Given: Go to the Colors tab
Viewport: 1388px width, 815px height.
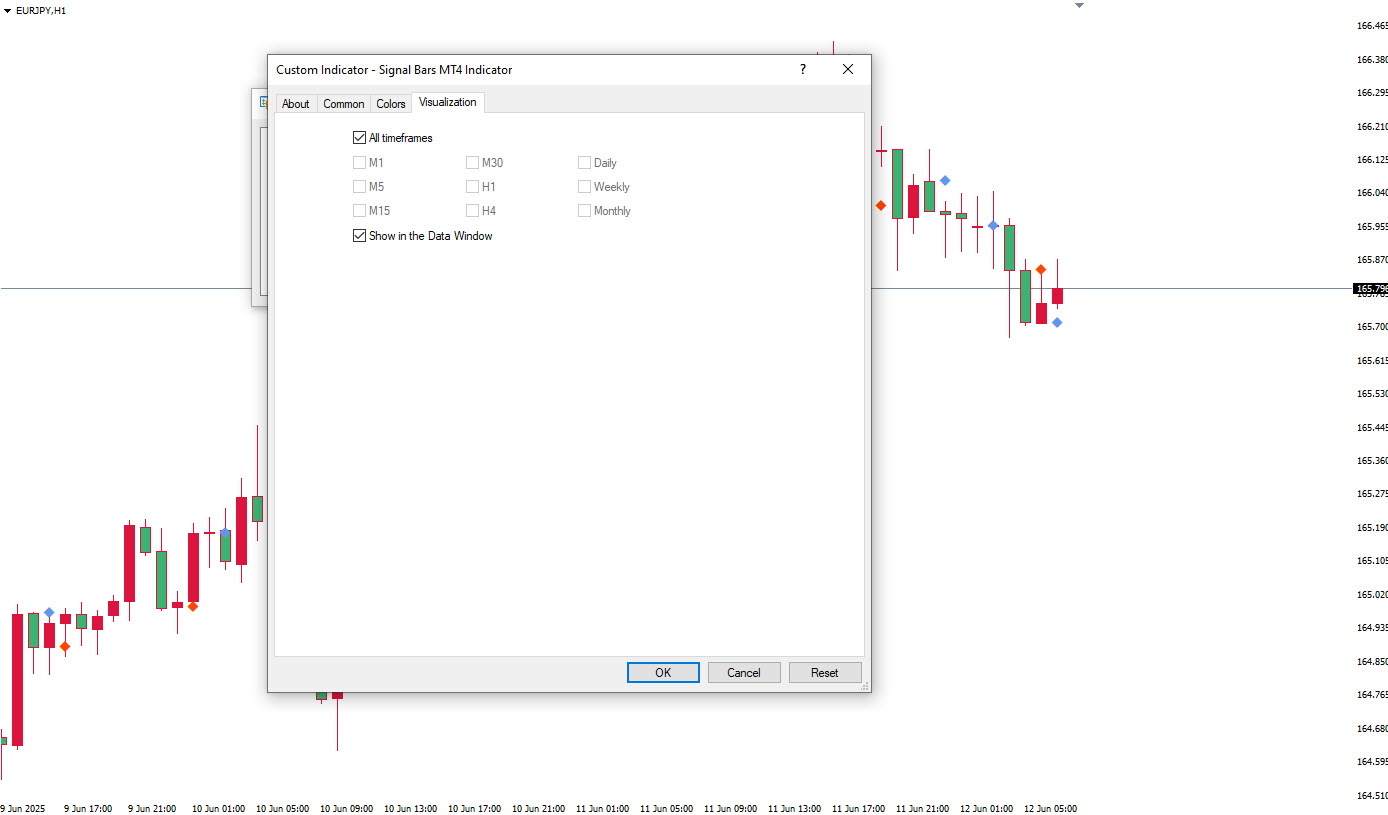Looking at the screenshot, I should (x=391, y=104).
